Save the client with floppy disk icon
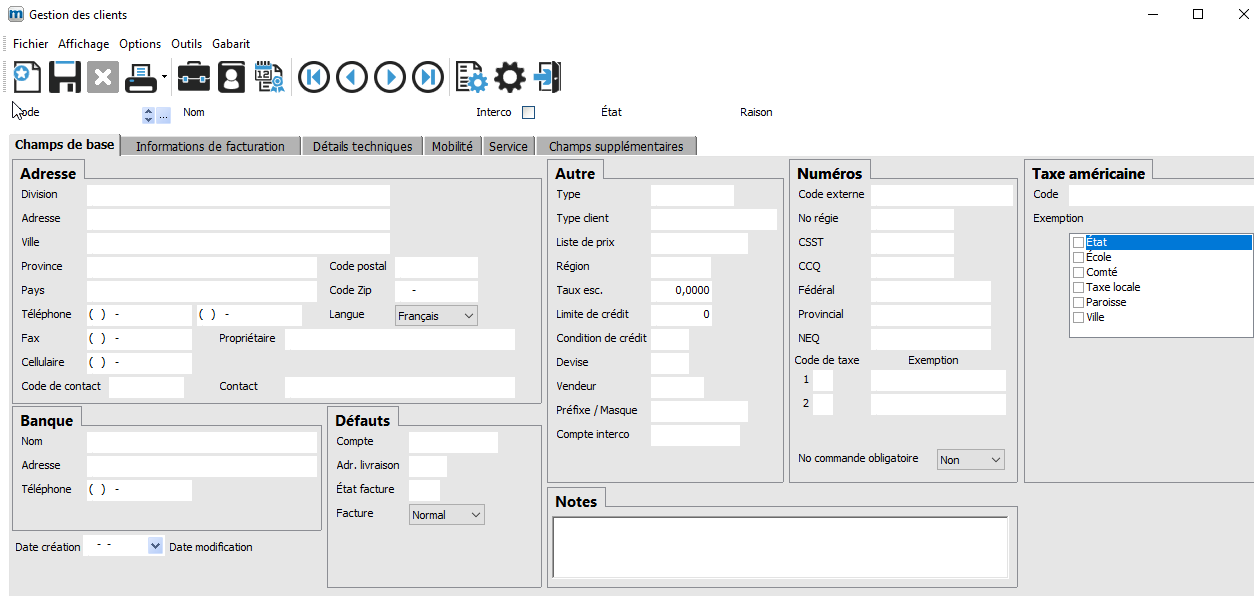The height and width of the screenshot is (596, 1254). pyautogui.click(x=65, y=77)
